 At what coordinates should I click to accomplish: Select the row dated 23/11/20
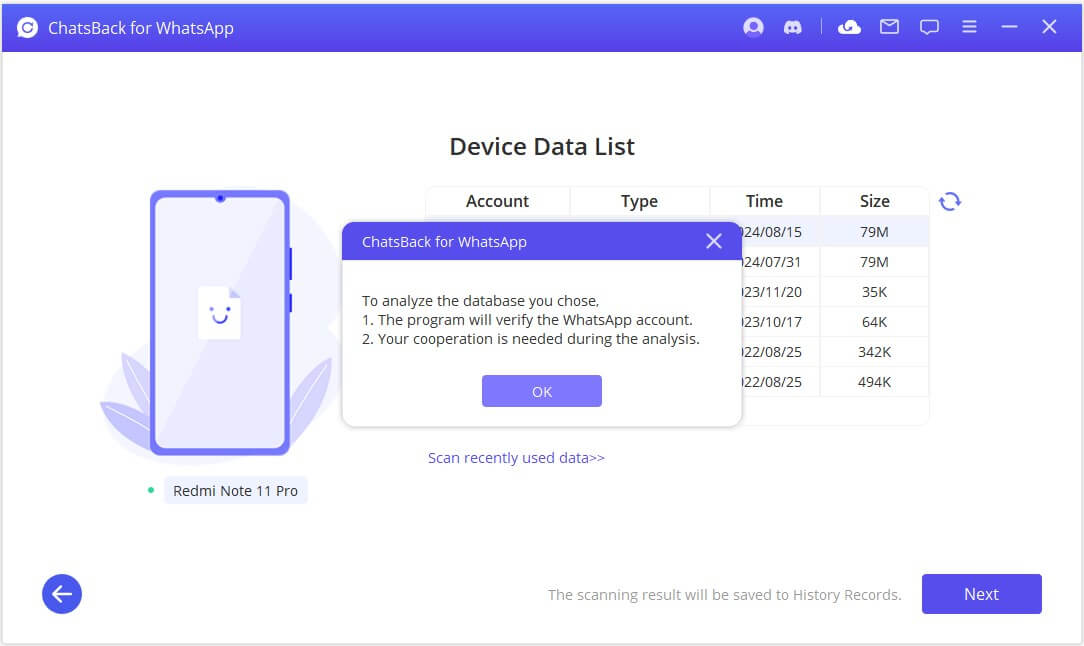pyautogui.click(x=834, y=292)
